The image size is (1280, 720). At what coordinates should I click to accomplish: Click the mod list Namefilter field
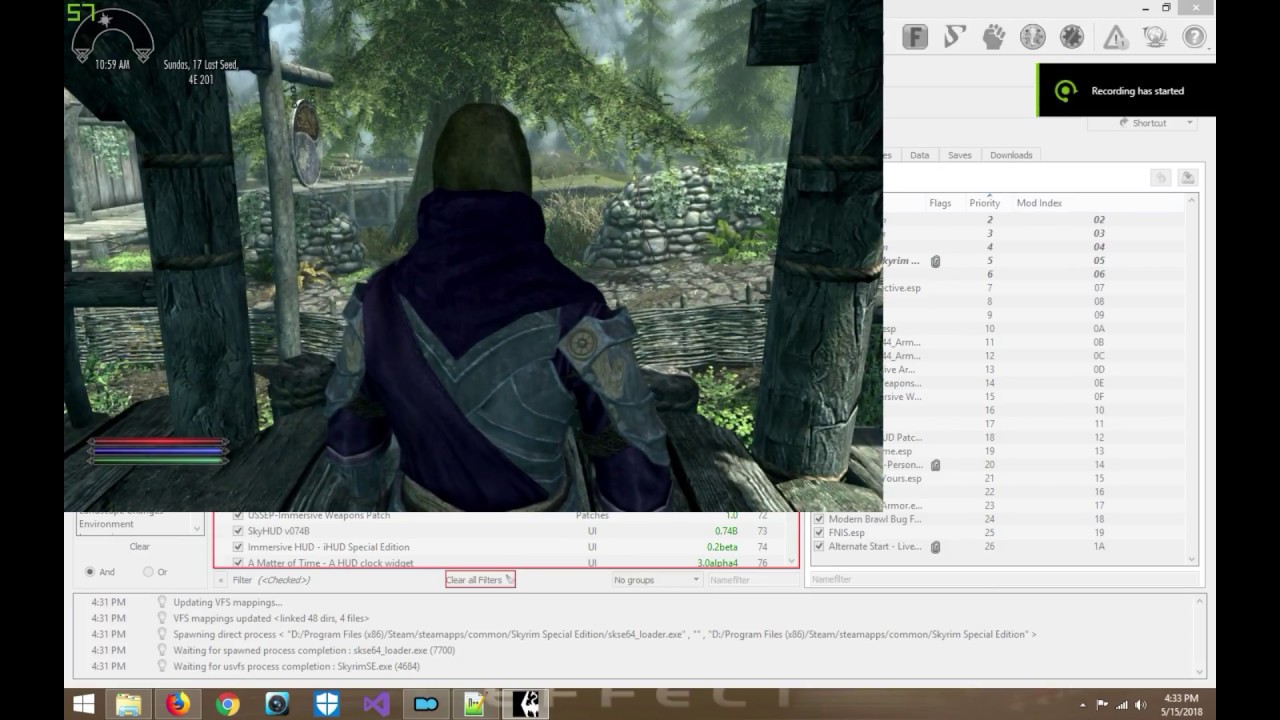click(752, 580)
